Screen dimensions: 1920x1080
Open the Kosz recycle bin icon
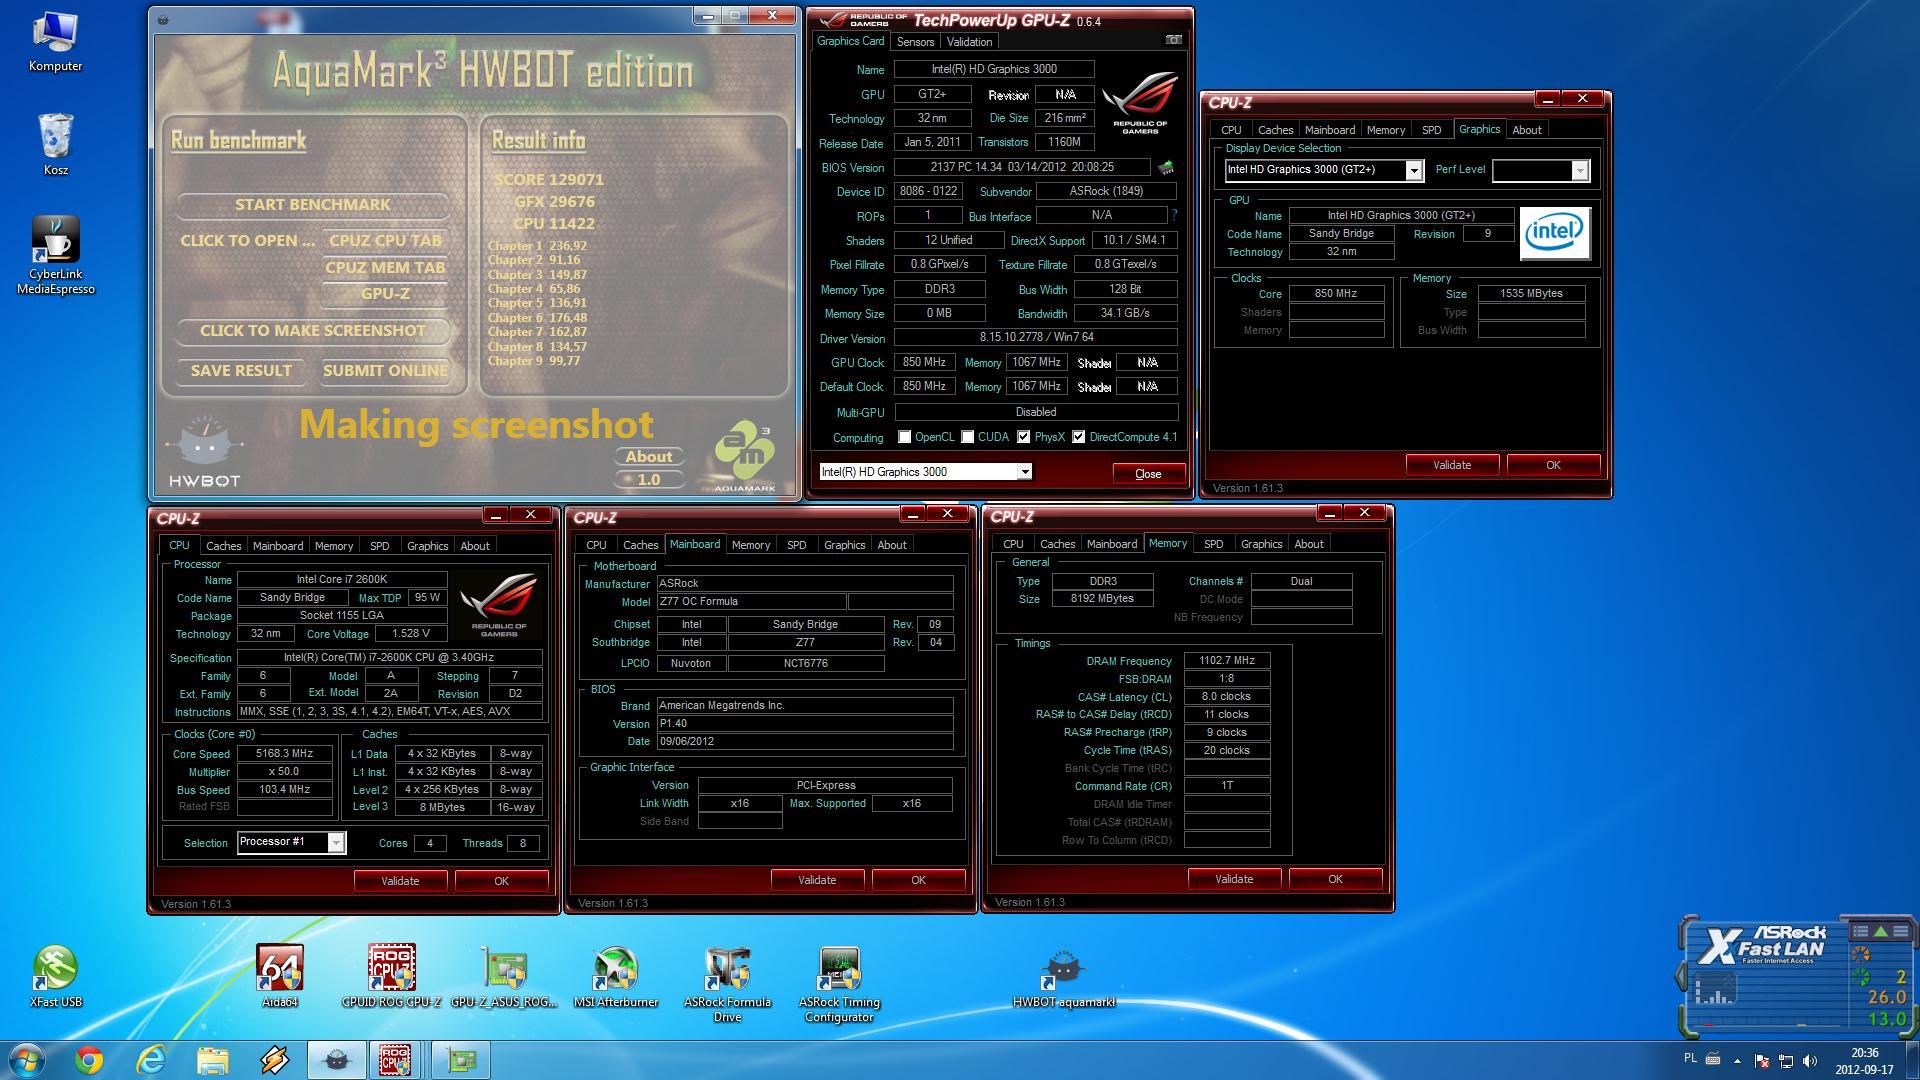click(x=56, y=145)
